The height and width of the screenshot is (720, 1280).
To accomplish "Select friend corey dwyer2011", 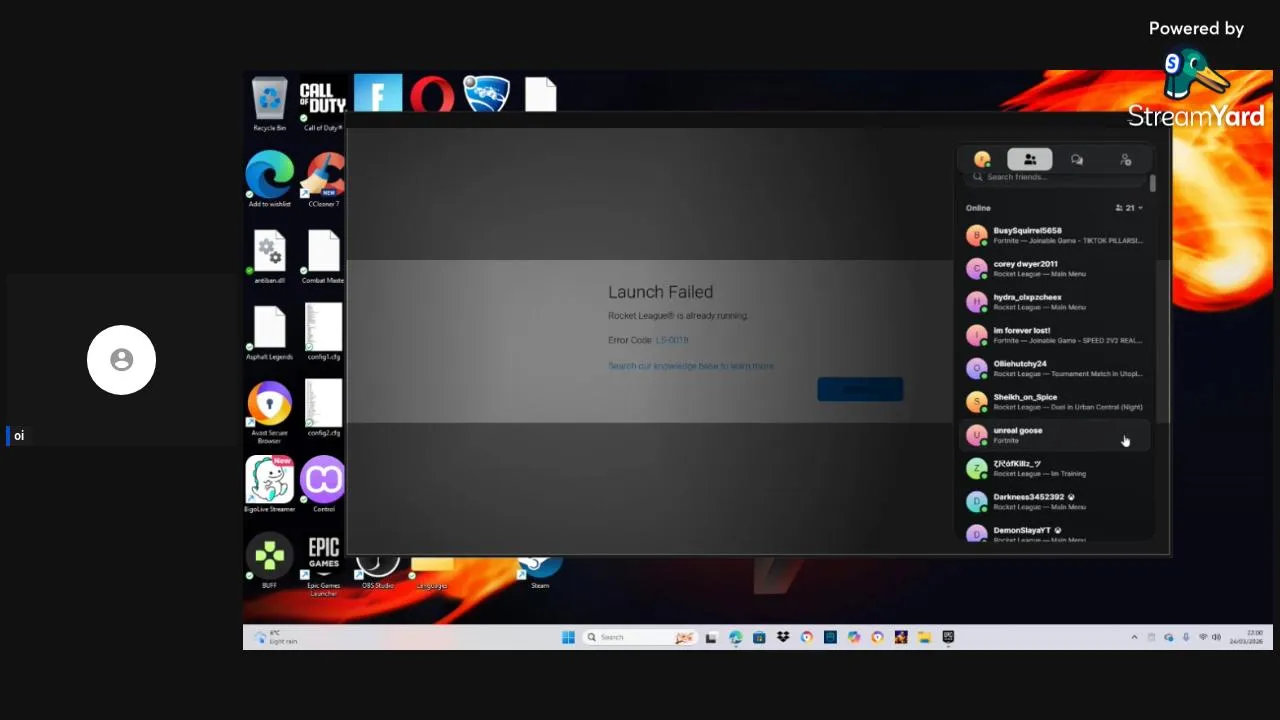I will coord(1055,268).
